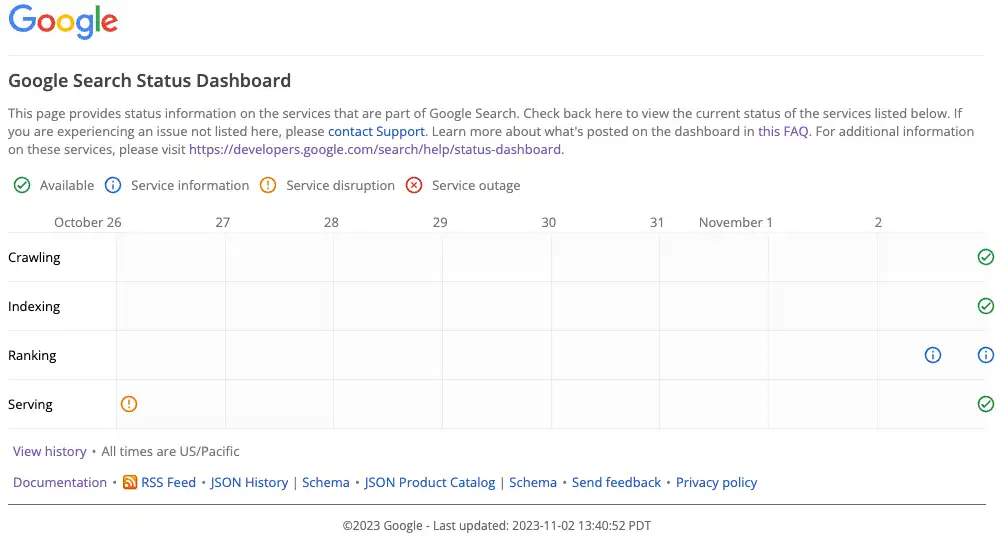
Task: Open Indexing available status checkmark icon
Action: pyautogui.click(x=986, y=306)
